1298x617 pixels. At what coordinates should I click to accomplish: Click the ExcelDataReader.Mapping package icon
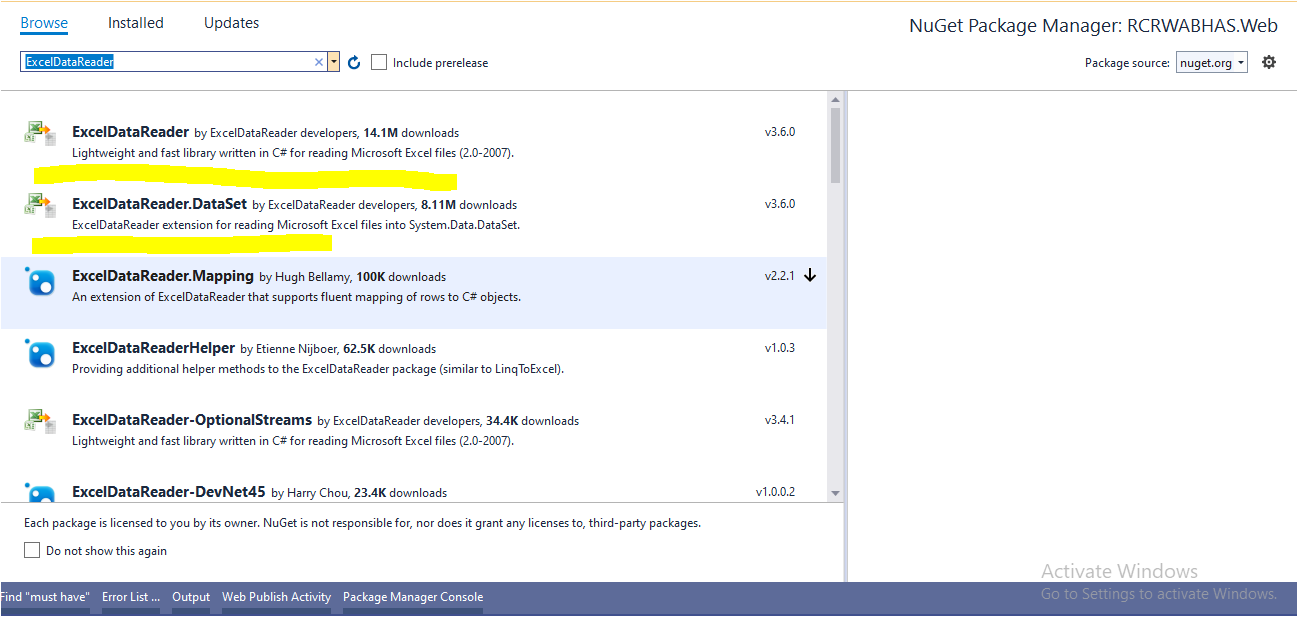pyautogui.click(x=40, y=281)
